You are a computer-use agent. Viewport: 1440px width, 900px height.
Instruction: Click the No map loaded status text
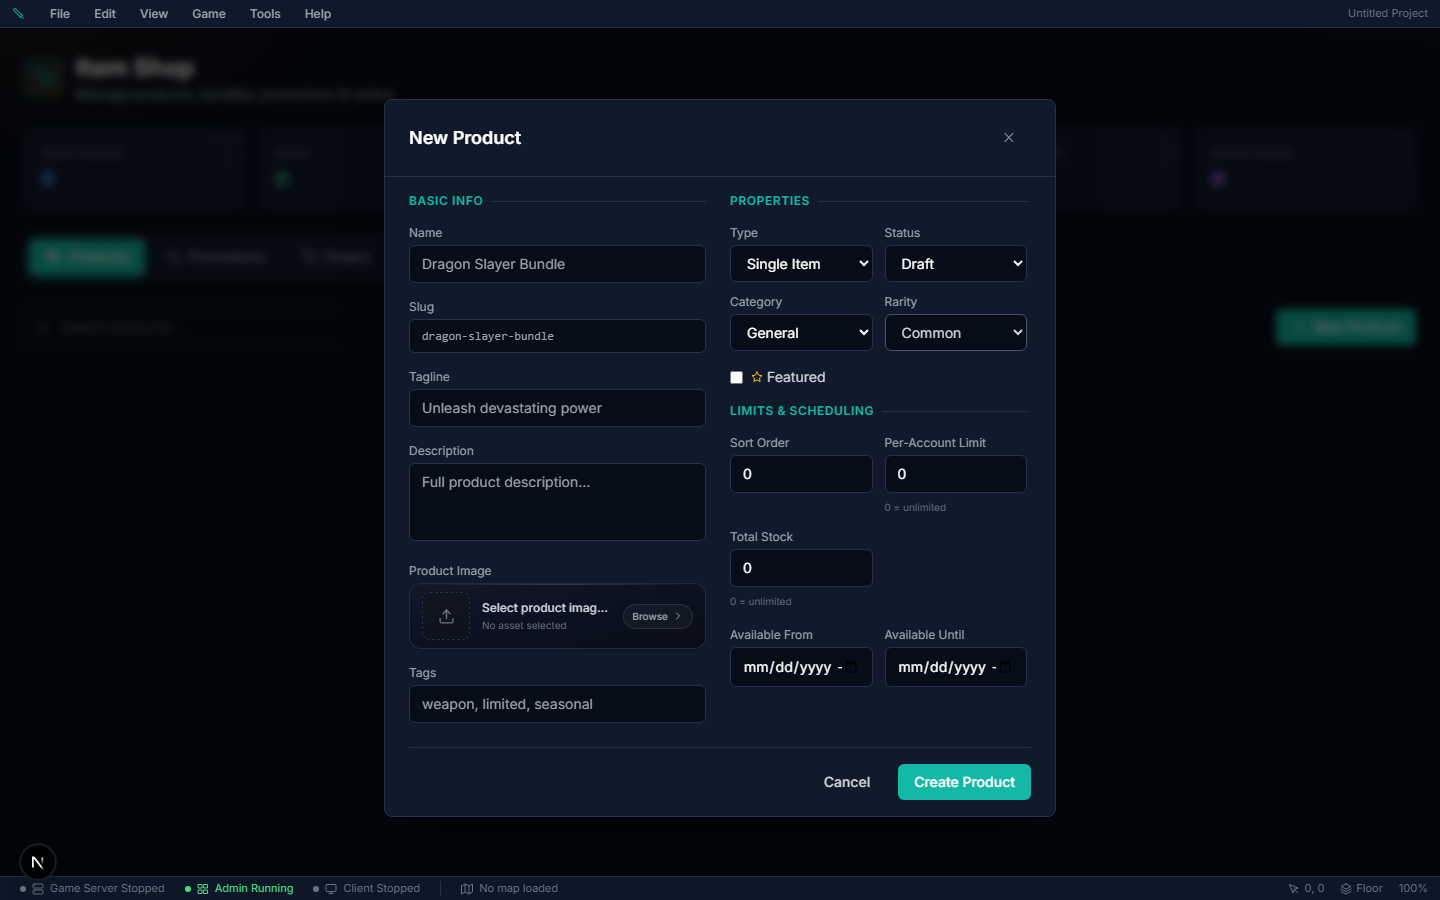(518, 889)
